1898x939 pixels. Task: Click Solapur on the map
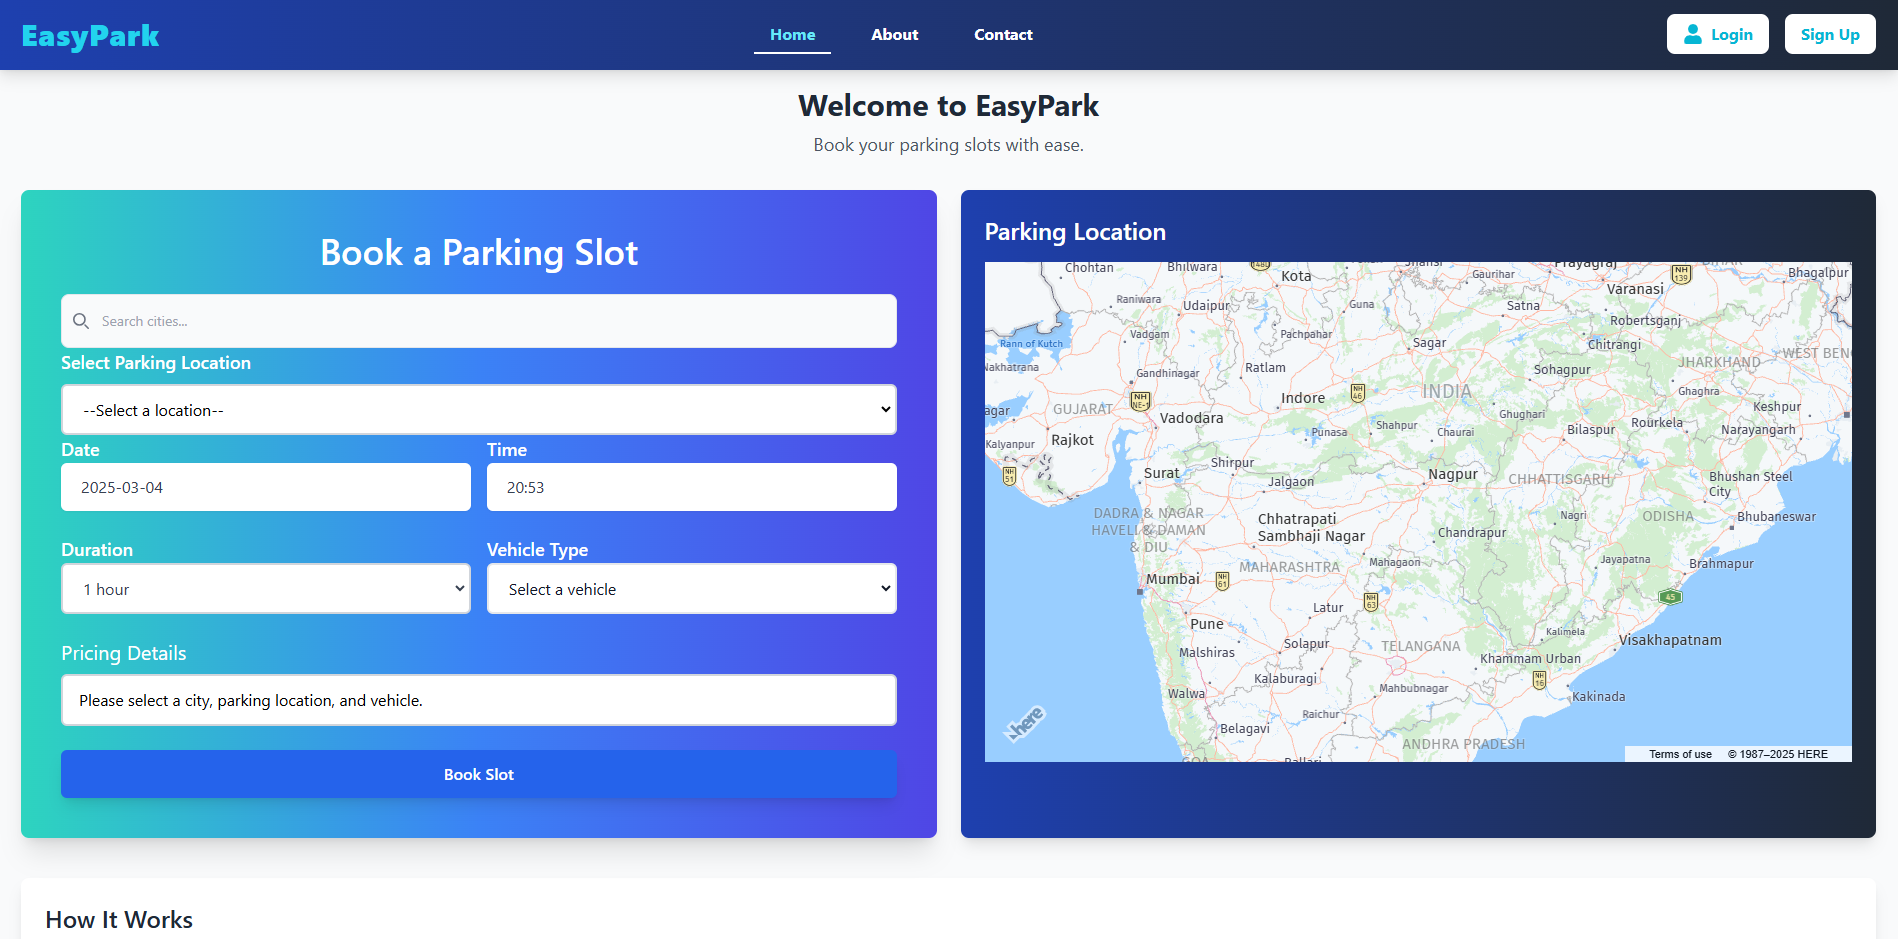[1306, 643]
